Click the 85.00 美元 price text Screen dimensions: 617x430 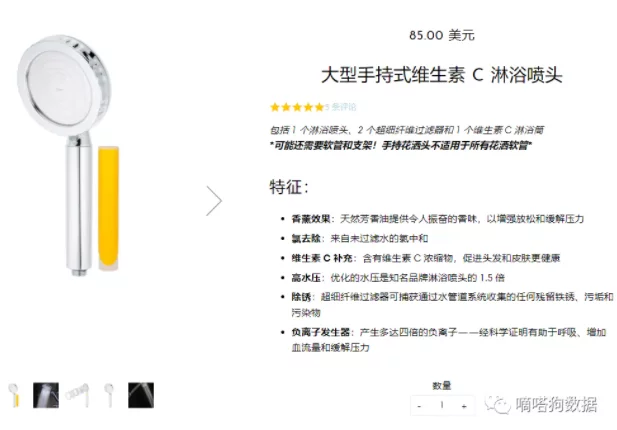tap(442, 35)
